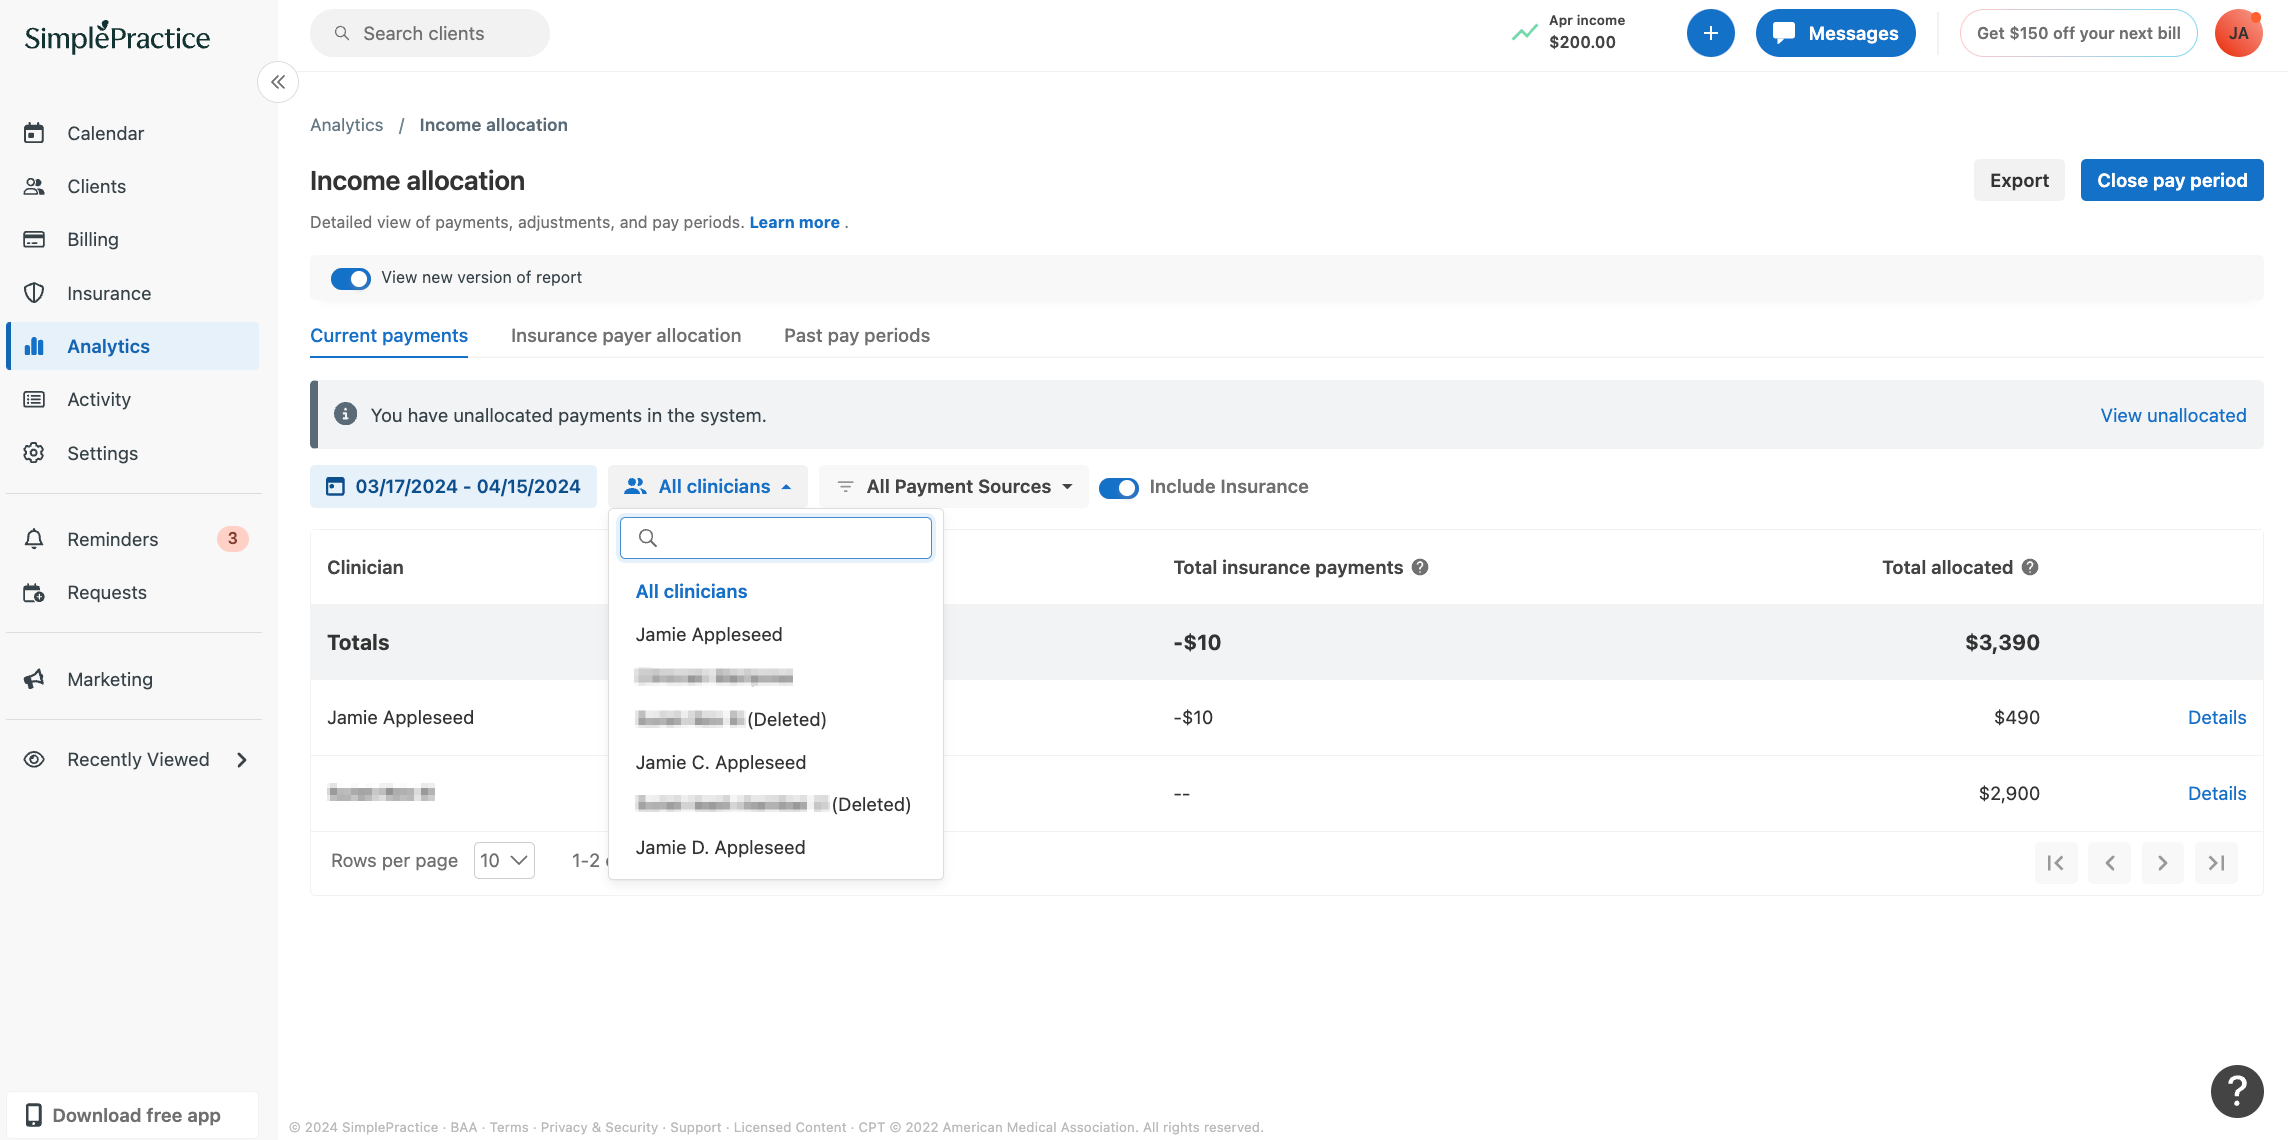The height and width of the screenshot is (1140, 2288).
Task: Click the Download free app button
Action: (133, 1115)
